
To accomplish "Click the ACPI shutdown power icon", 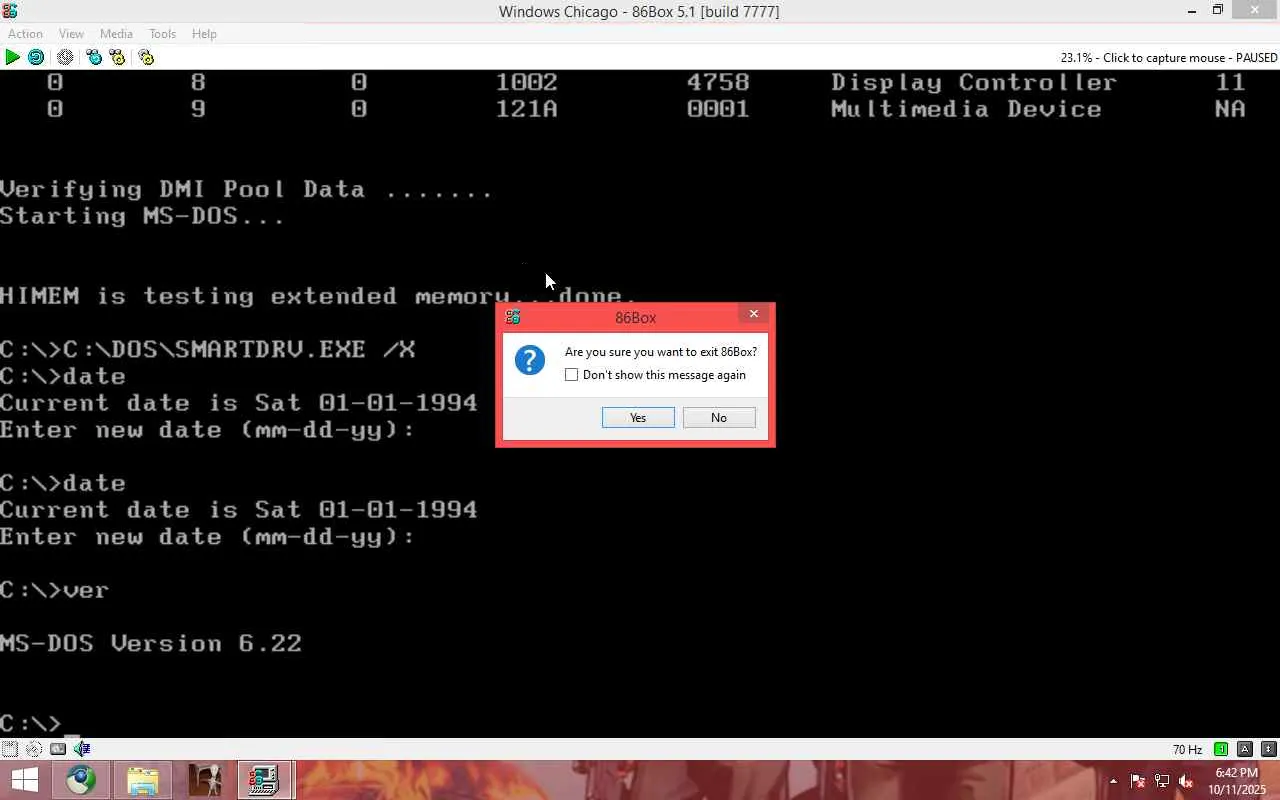I will tap(65, 57).
